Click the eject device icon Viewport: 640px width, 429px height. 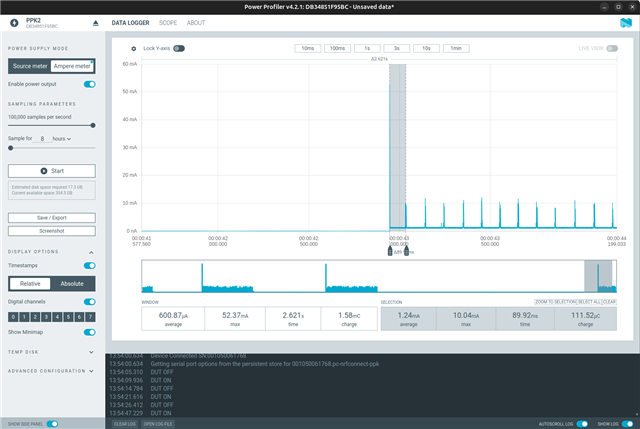pos(96,23)
